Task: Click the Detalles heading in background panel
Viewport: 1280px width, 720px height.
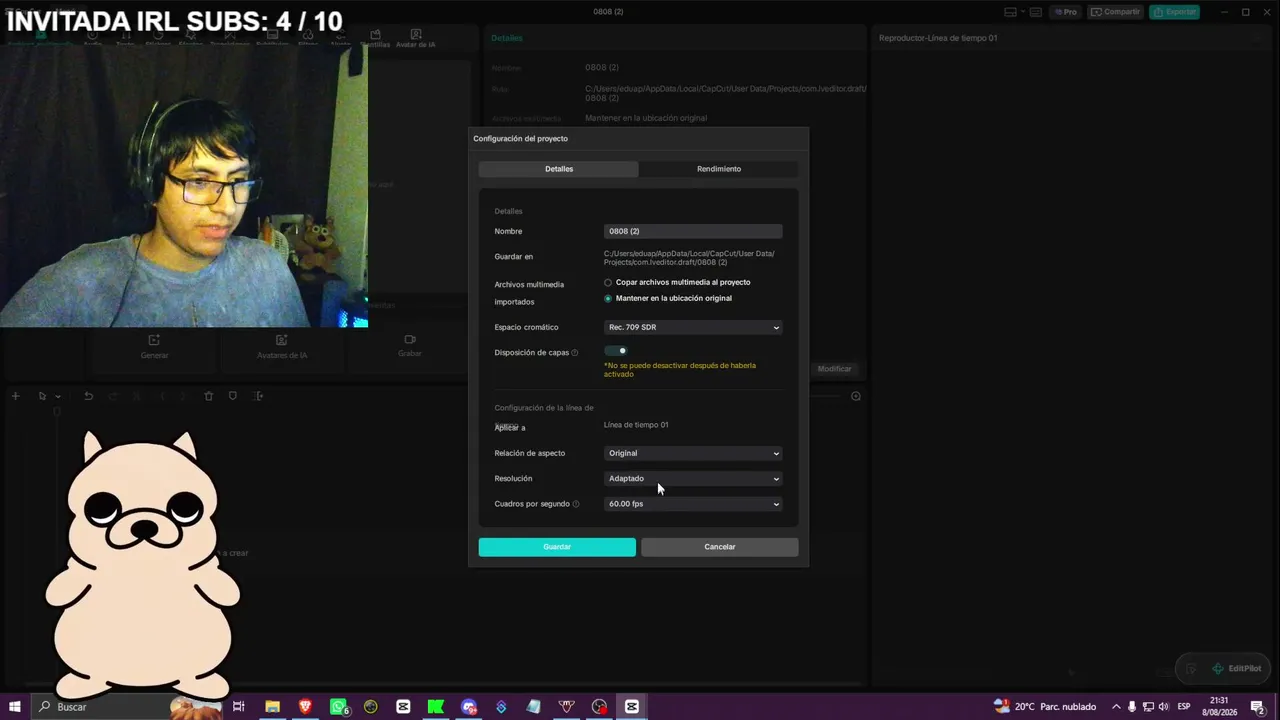Action: tap(506, 38)
